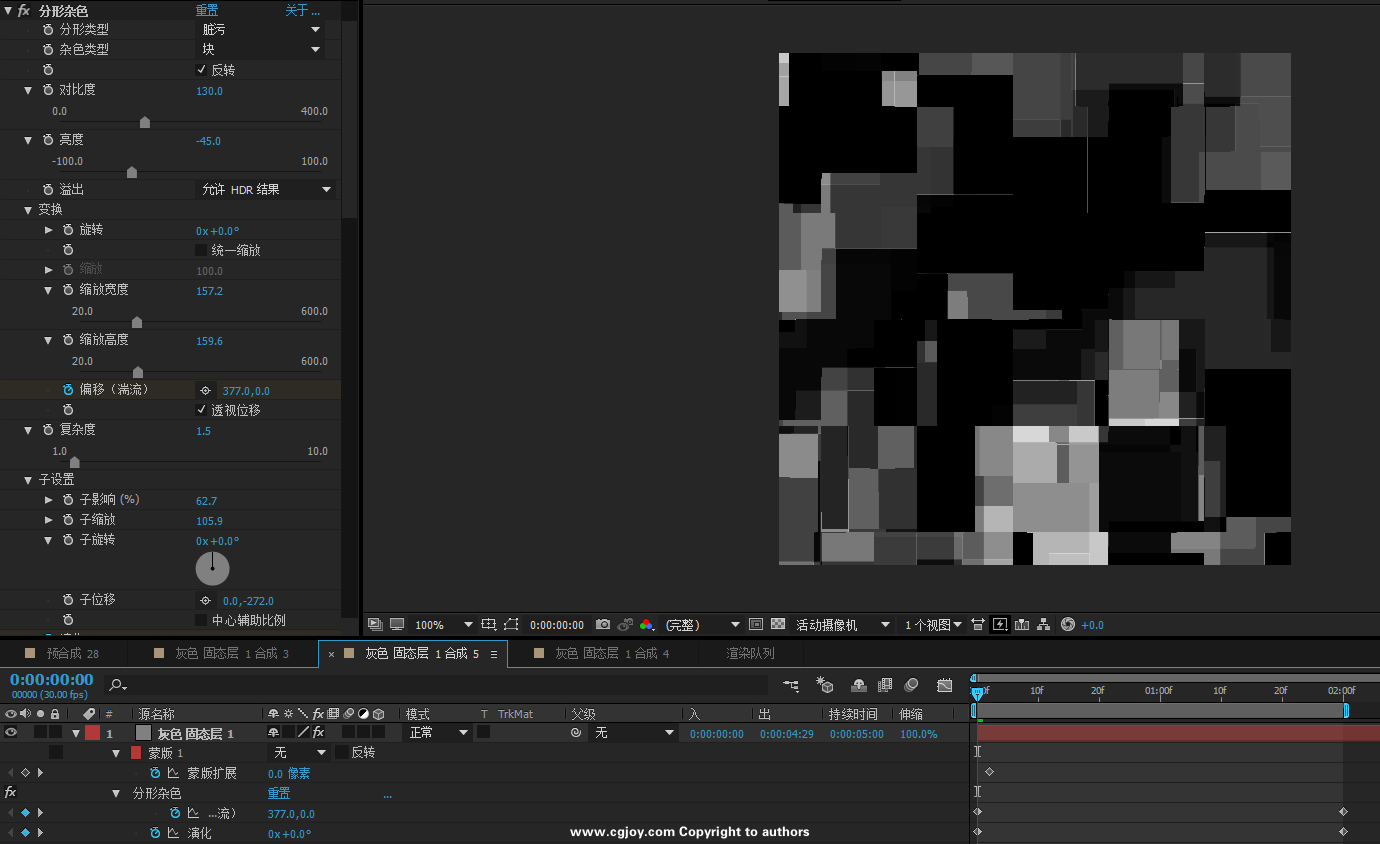Toggle the 透视位移 checkbox
The image size is (1380, 844).
tap(201, 410)
